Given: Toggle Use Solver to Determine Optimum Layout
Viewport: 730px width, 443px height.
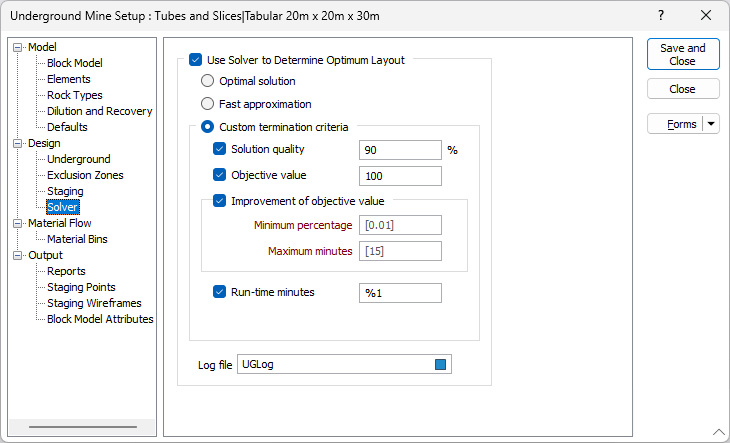Looking at the screenshot, I should point(196,60).
